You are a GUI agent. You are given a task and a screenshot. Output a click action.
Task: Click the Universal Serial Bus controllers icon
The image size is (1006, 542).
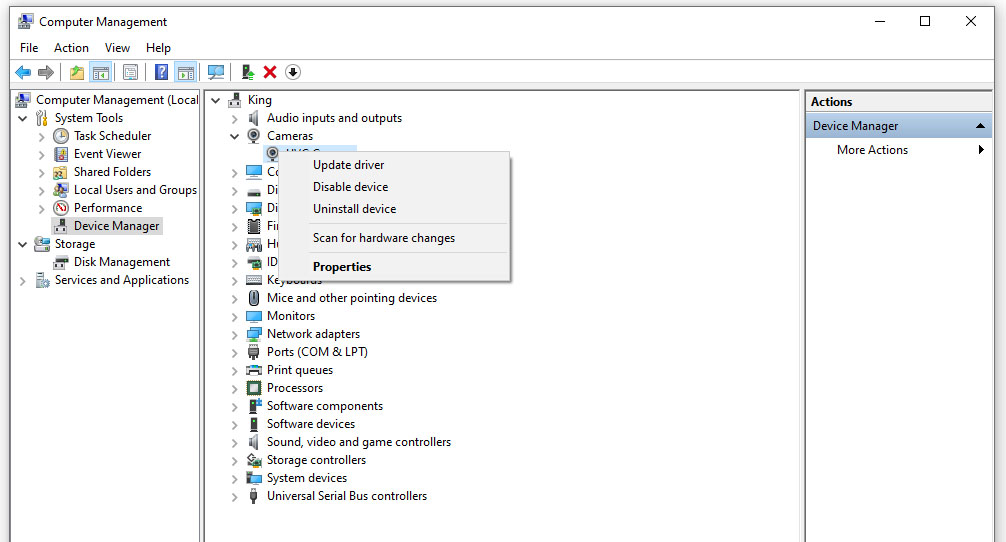pyautogui.click(x=254, y=496)
